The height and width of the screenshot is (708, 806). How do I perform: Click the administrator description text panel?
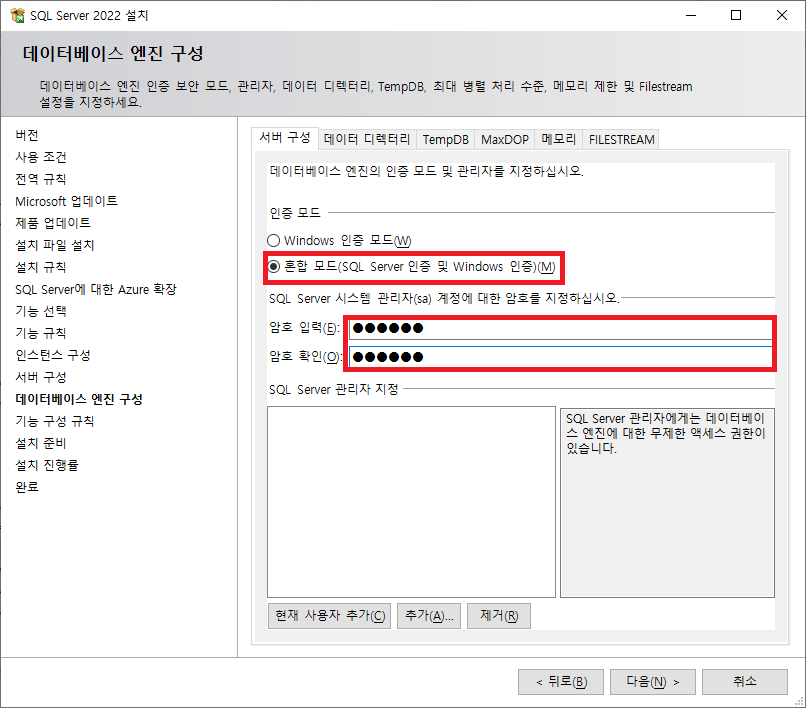[667, 503]
